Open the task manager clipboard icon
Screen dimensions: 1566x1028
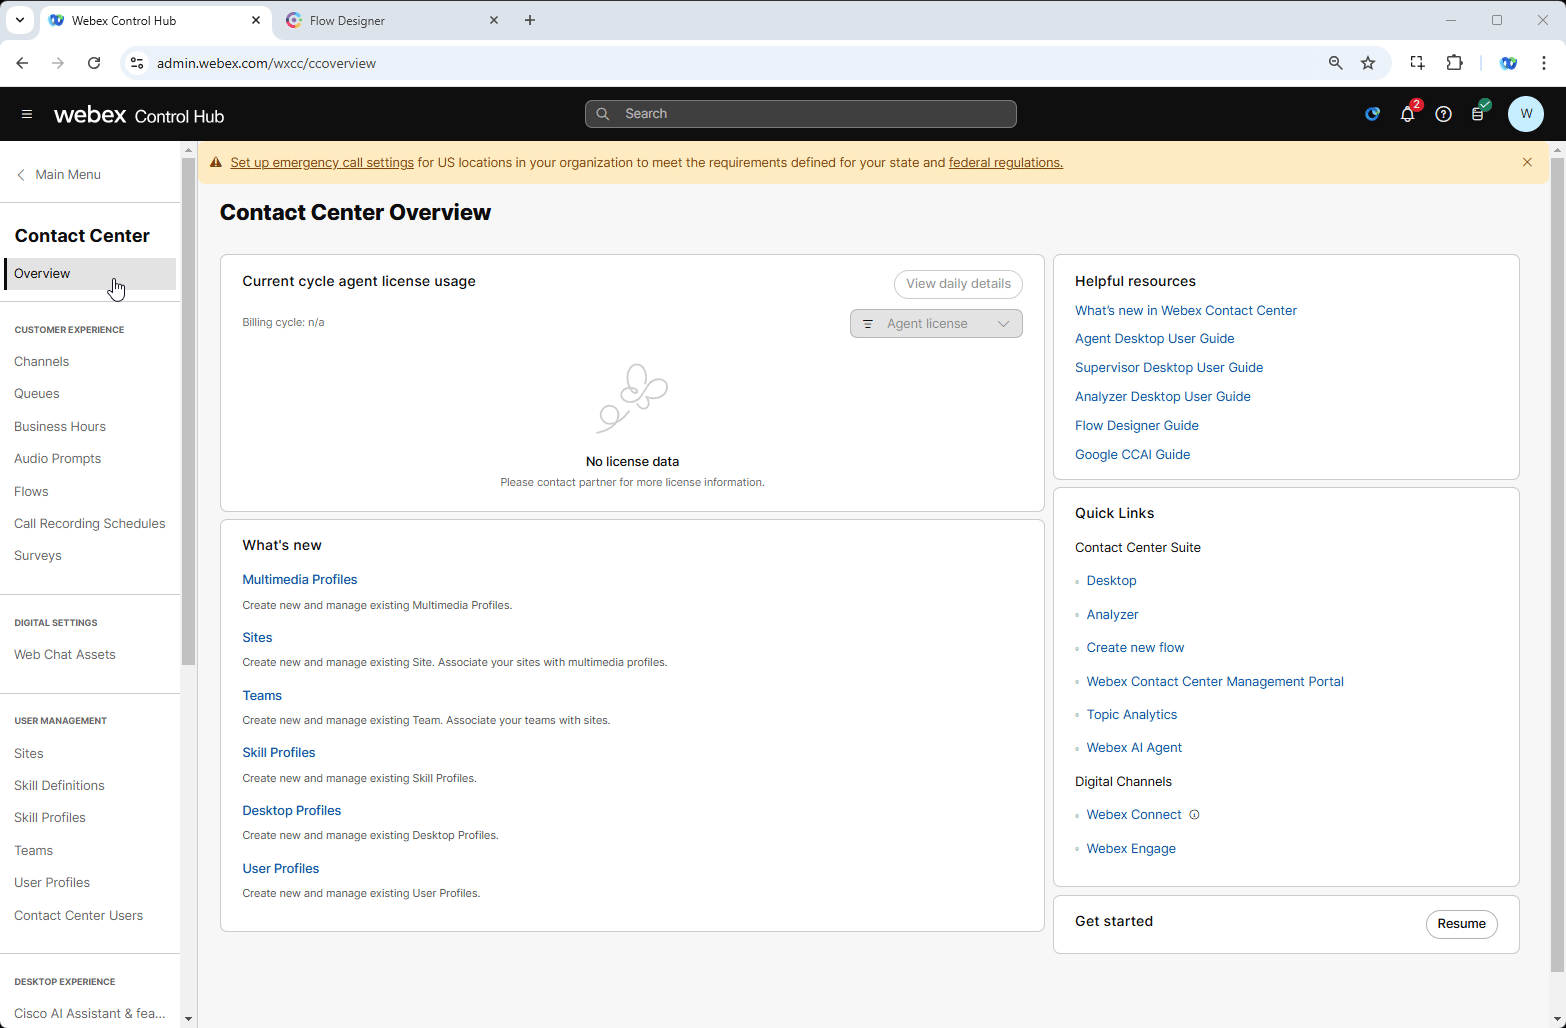[x=1478, y=114]
